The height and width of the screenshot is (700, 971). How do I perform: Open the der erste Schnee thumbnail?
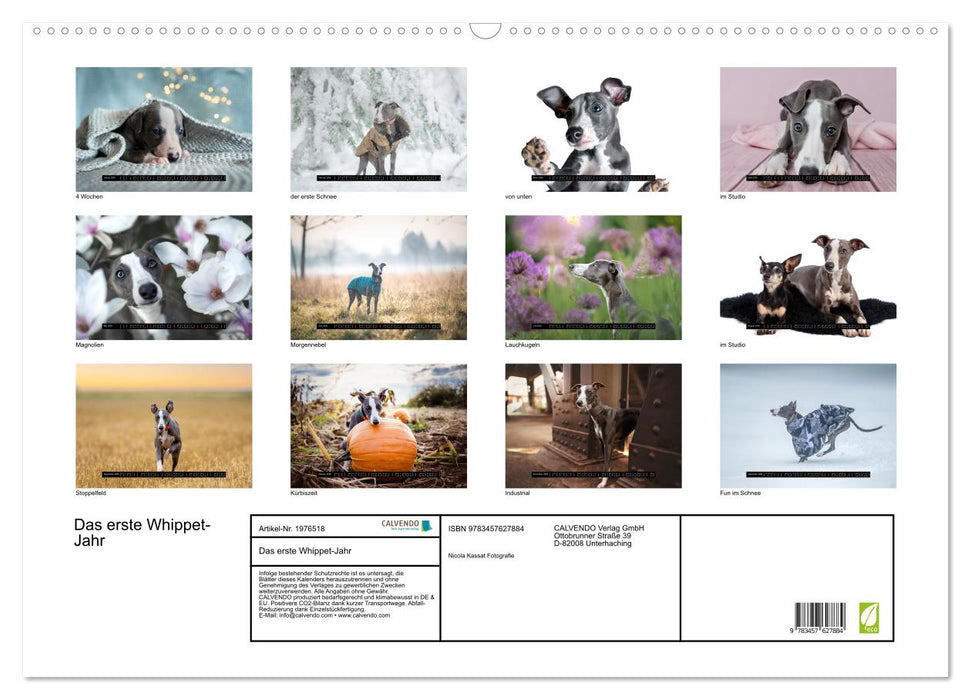378,127
